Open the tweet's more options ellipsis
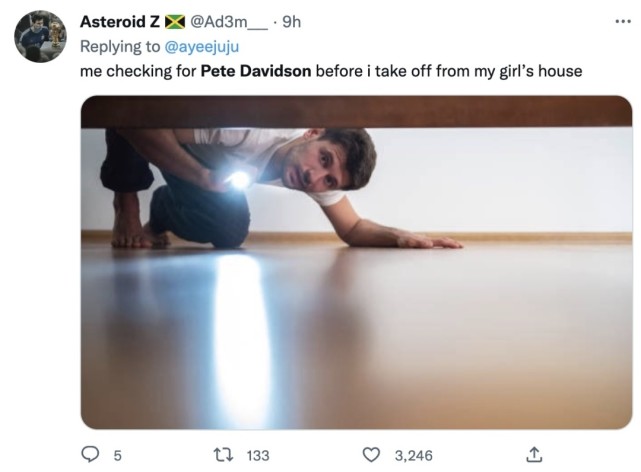 tap(623, 21)
